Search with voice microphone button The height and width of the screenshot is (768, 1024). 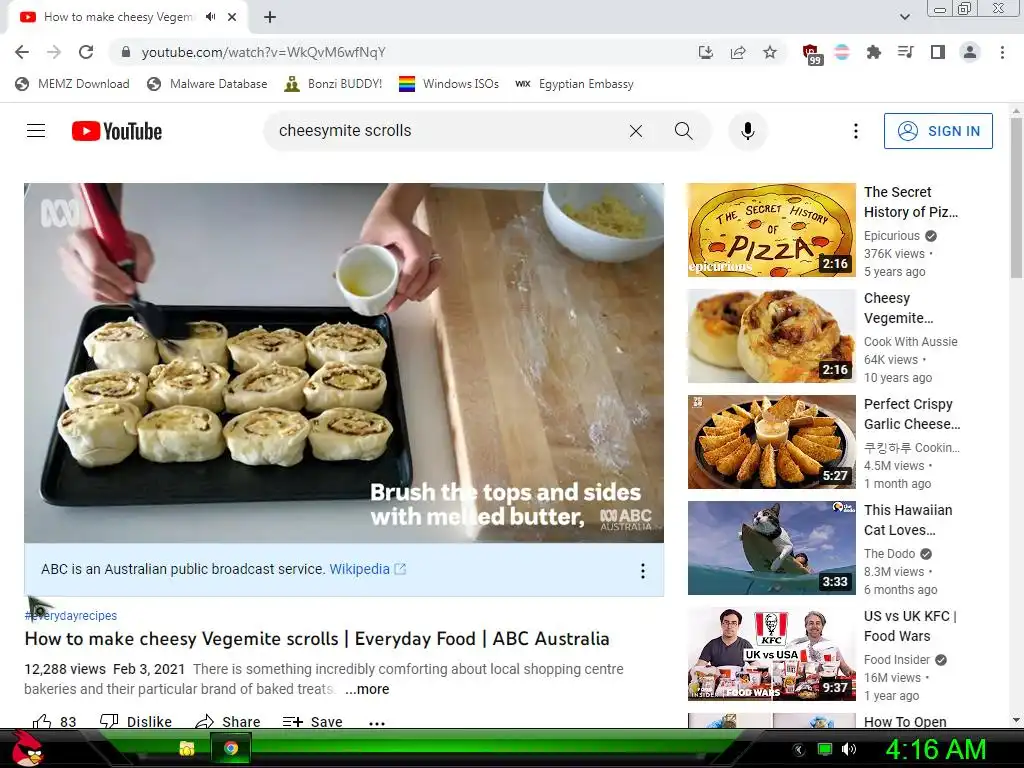748,131
